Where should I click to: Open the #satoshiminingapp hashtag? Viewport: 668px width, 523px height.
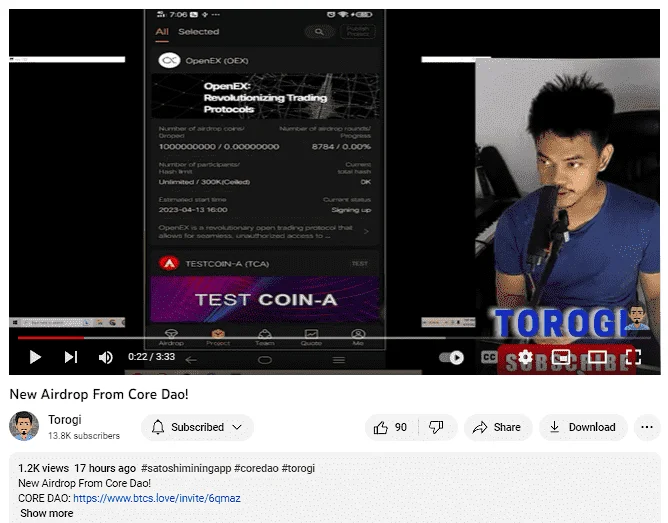coord(186,468)
